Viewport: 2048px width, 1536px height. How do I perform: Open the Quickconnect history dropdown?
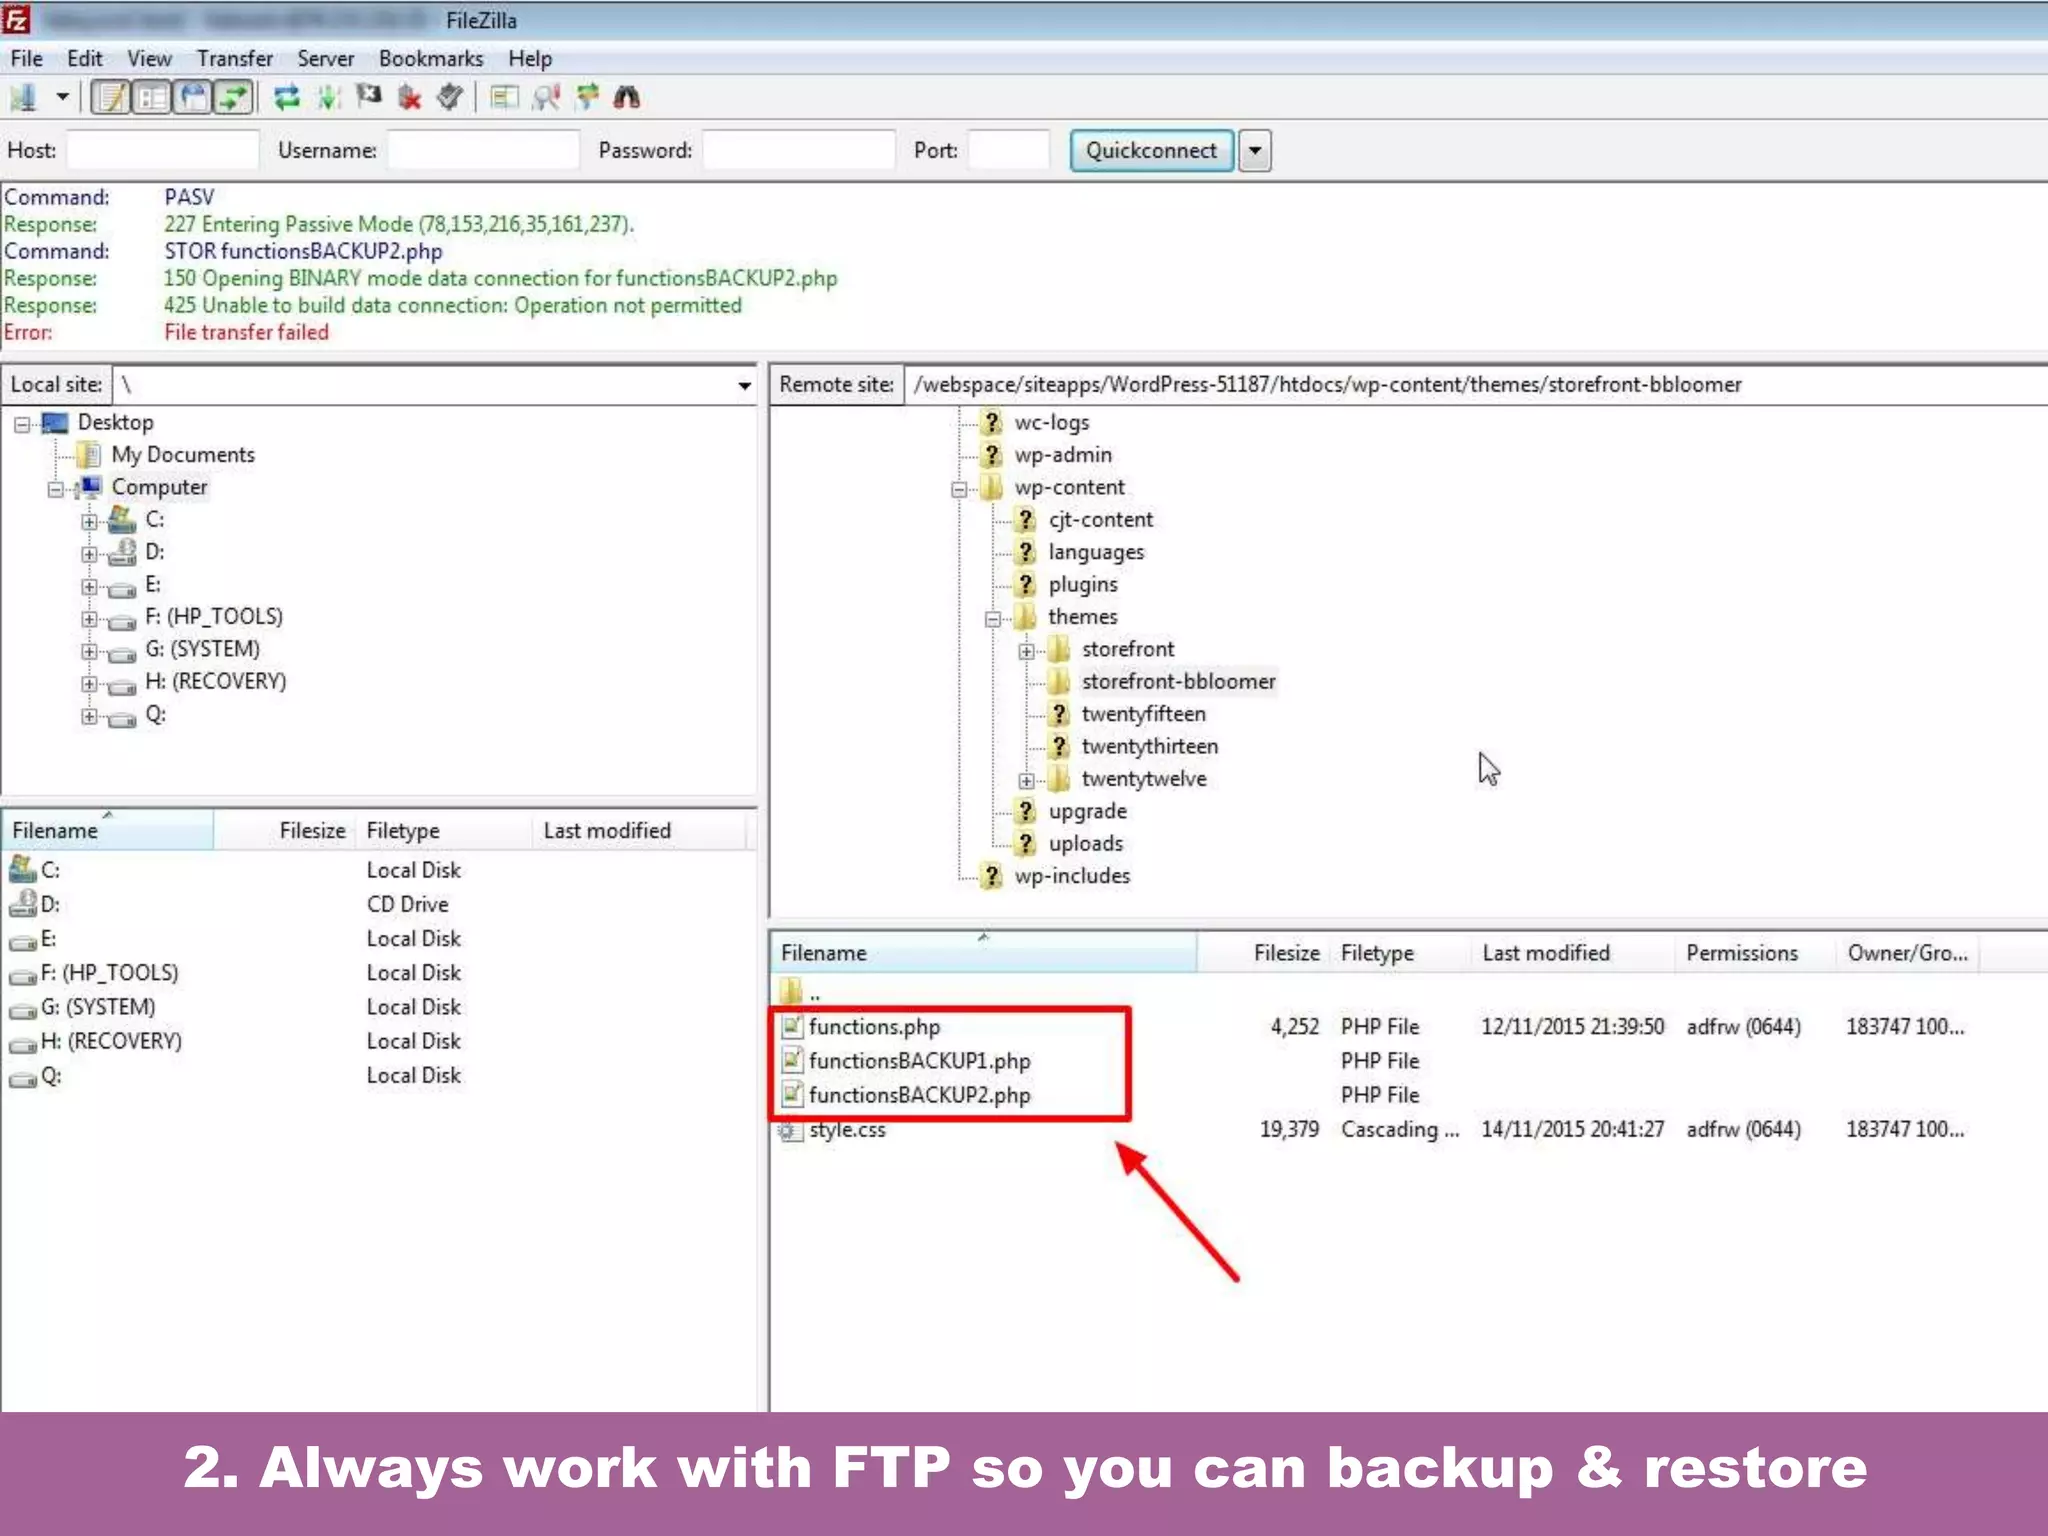(1255, 151)
